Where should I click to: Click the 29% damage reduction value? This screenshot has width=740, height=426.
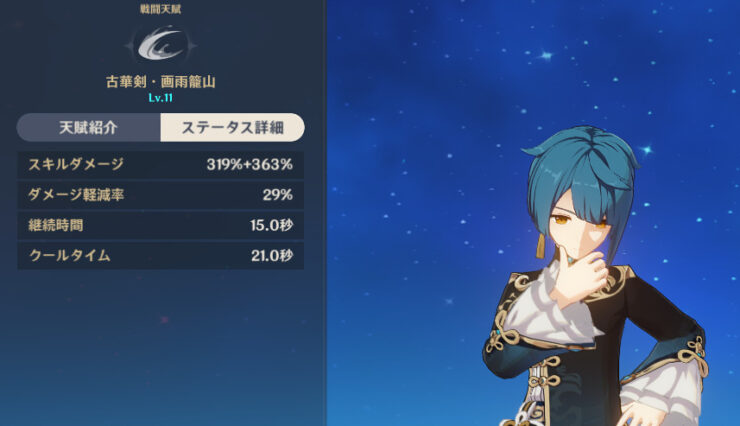[278, 194]
